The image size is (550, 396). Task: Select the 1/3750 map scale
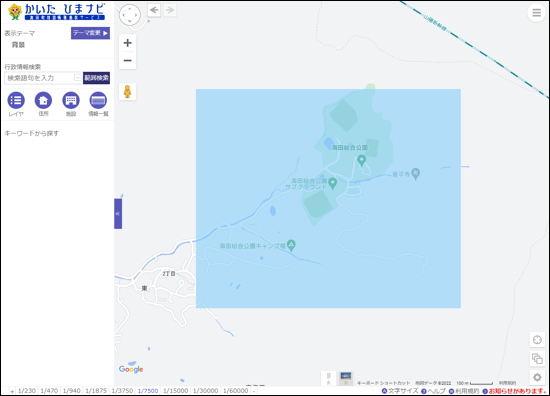122,391
